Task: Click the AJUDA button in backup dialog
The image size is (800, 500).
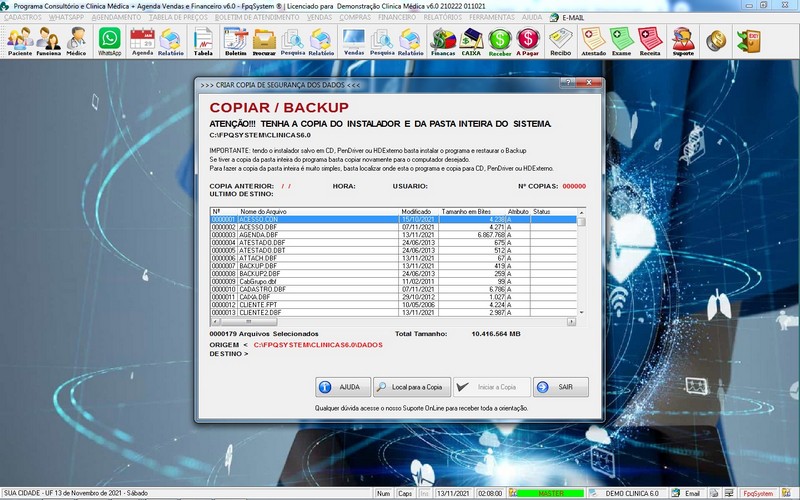Action: click(x=343, y=387)
